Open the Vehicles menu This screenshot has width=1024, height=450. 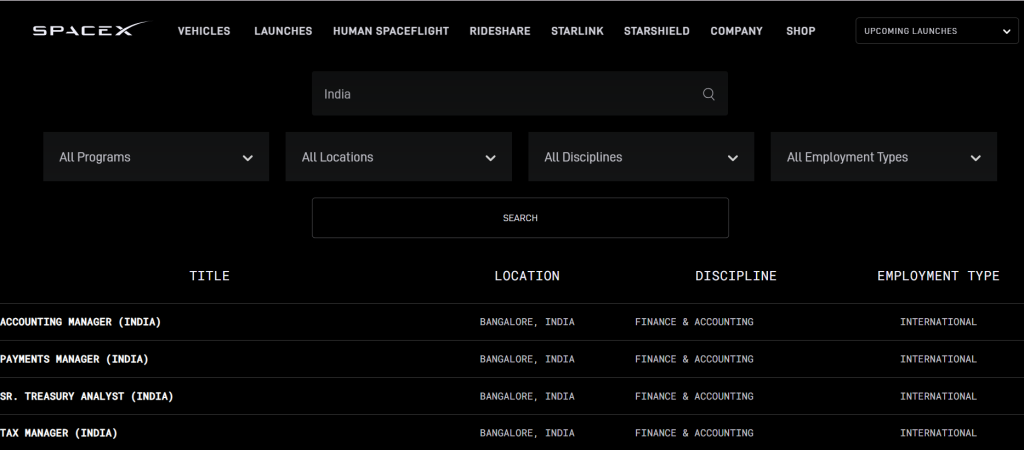[204, 31]
